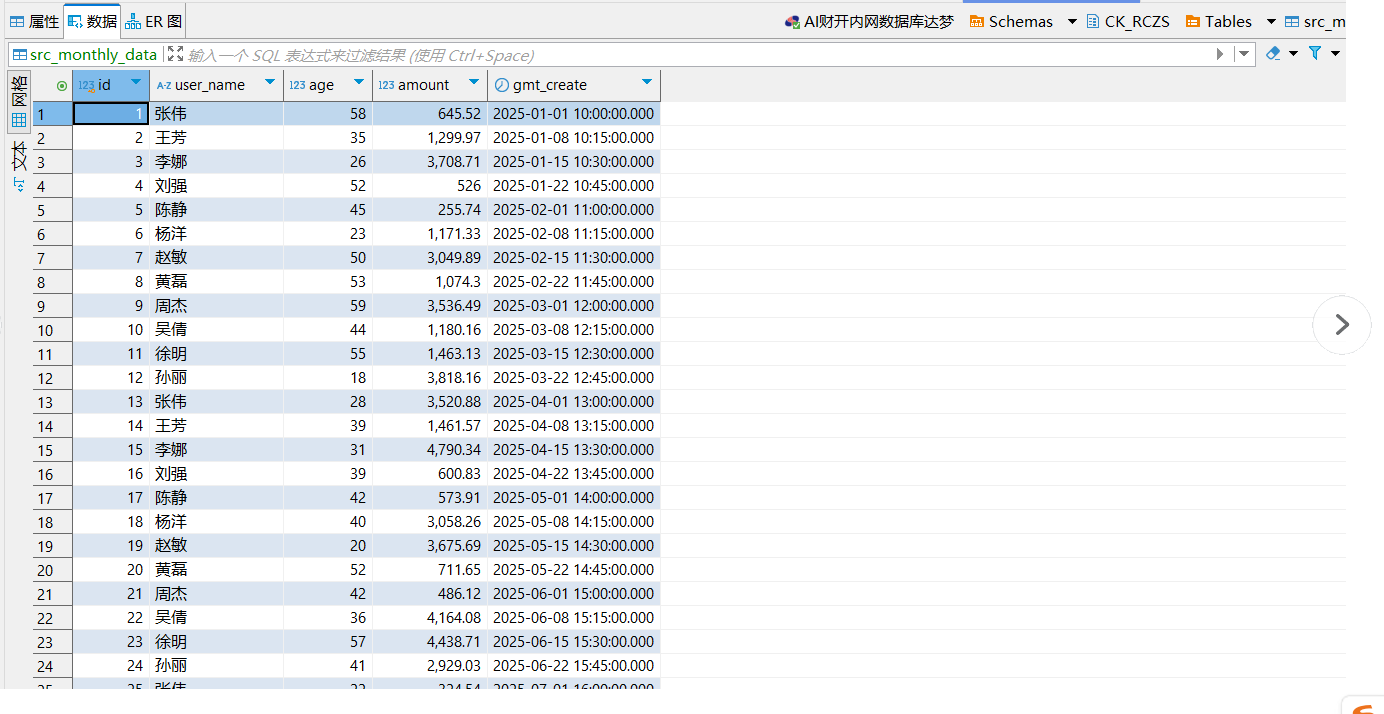Click the amount cell 645.52

[x=430, y=114]
